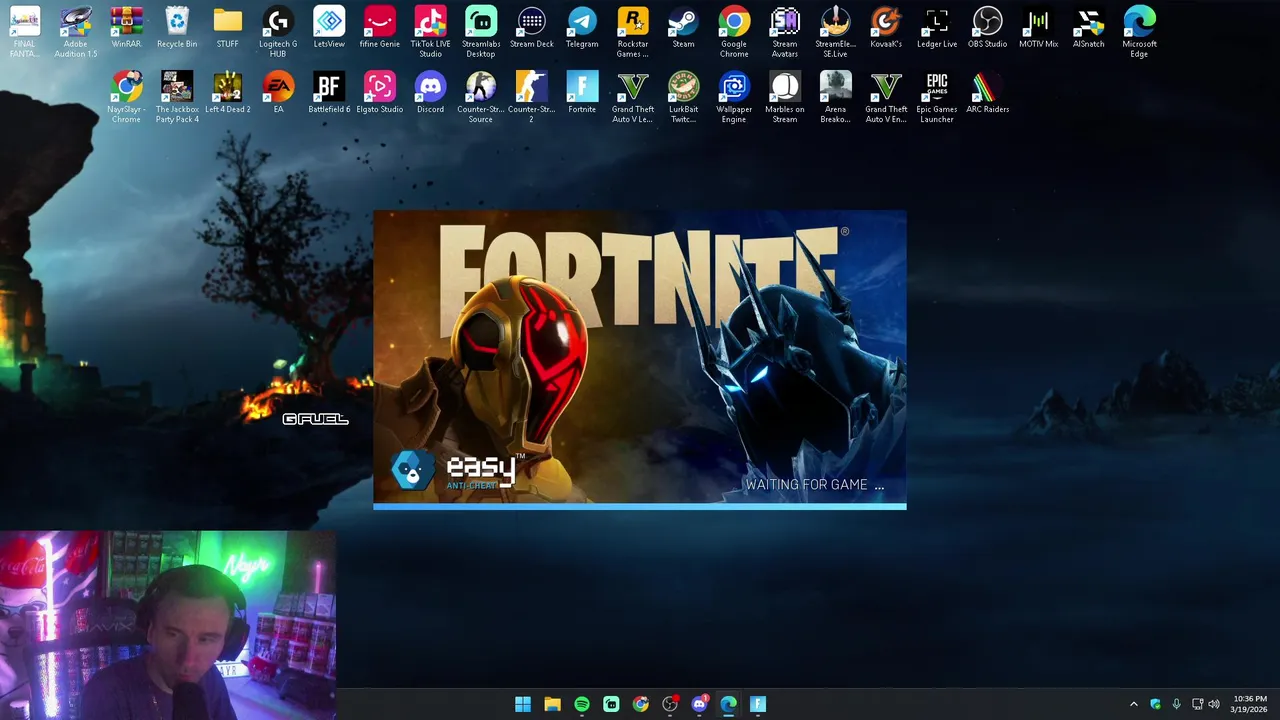Open the Arena Breakout desktop shortcut

coord(835,97)
